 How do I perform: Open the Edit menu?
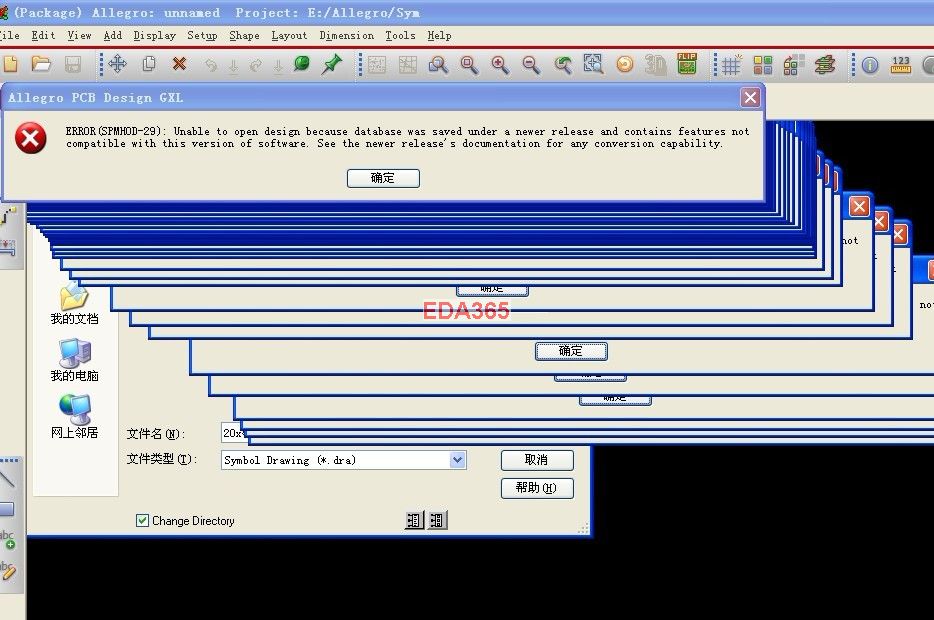tap(43, 36)
